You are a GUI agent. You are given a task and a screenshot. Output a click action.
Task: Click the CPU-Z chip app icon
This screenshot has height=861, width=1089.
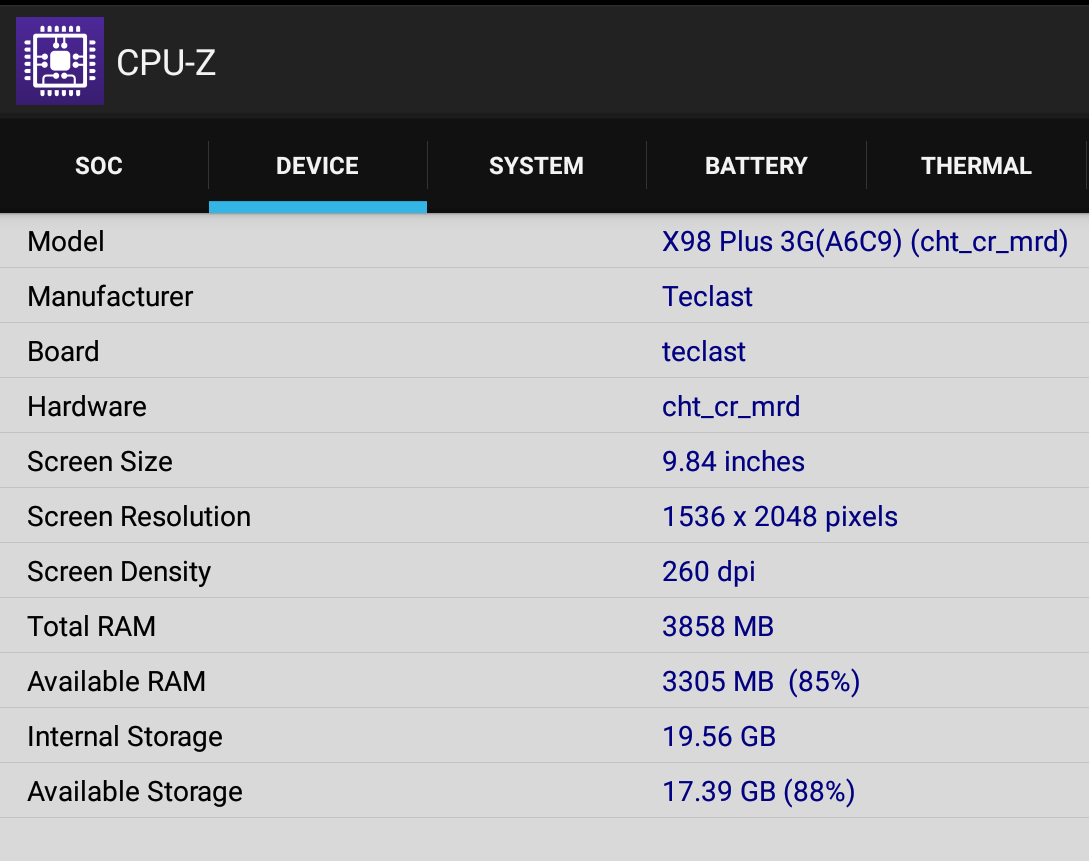coord(60,61)
